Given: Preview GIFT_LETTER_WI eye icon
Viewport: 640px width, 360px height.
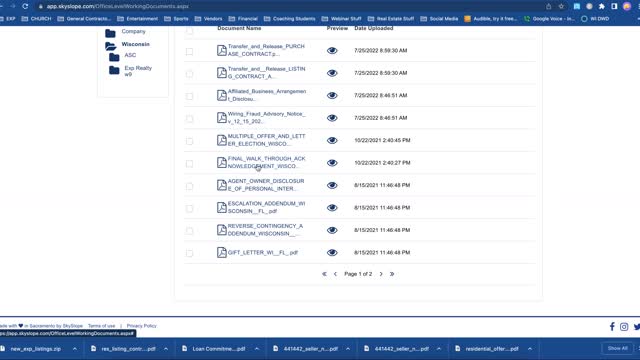Looking at the screenshot, I should click(332, 253).
